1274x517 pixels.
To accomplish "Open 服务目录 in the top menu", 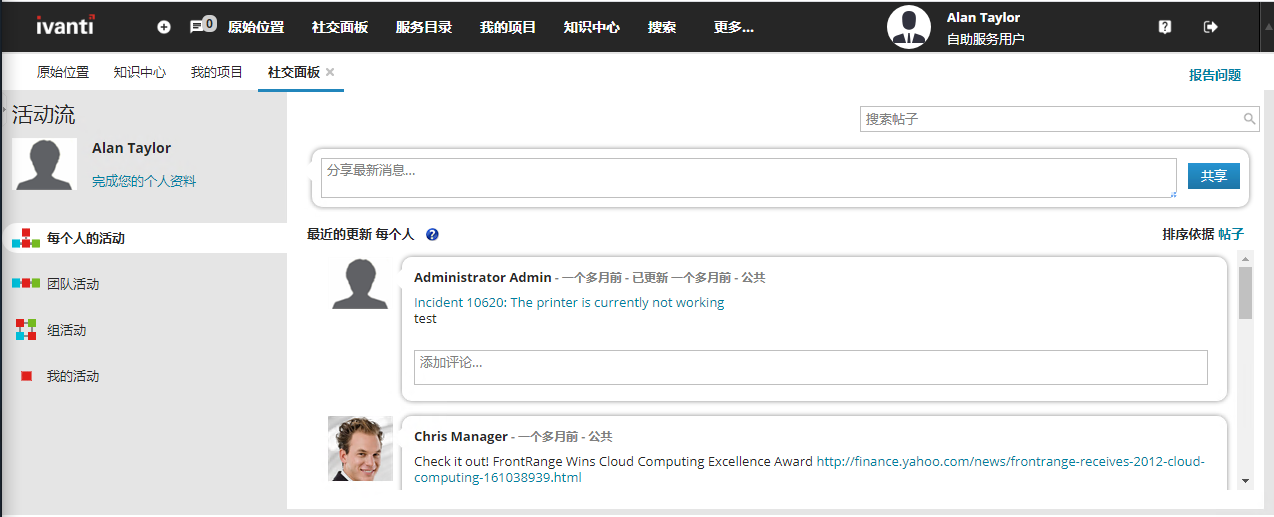I will (424, 27).
